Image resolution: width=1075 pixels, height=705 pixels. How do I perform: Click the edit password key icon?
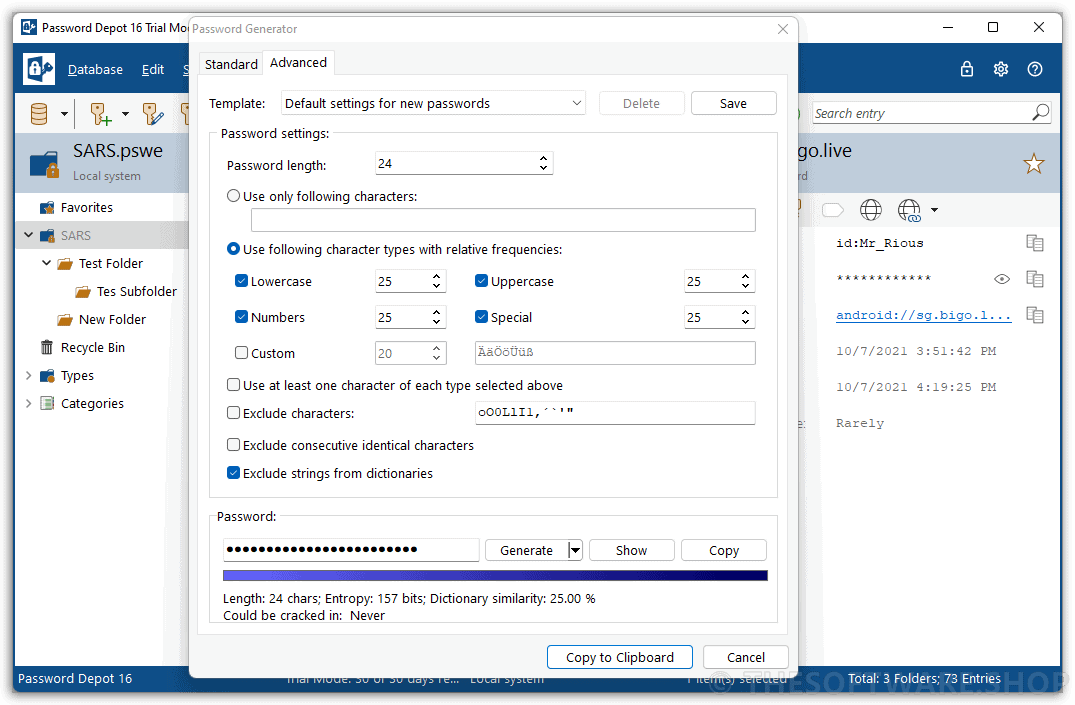point(152,114)
